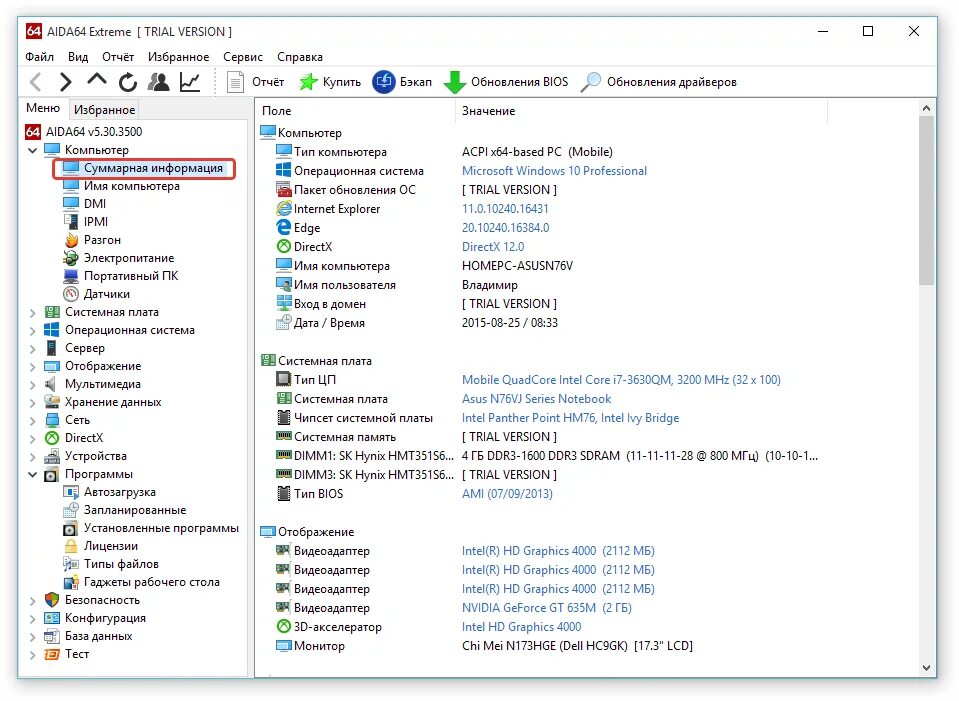Image resolution: width=959 pixels, height=701 pixels.
Task: Open the DirectX 12.0 value link
Action: (x=493, y=247)
